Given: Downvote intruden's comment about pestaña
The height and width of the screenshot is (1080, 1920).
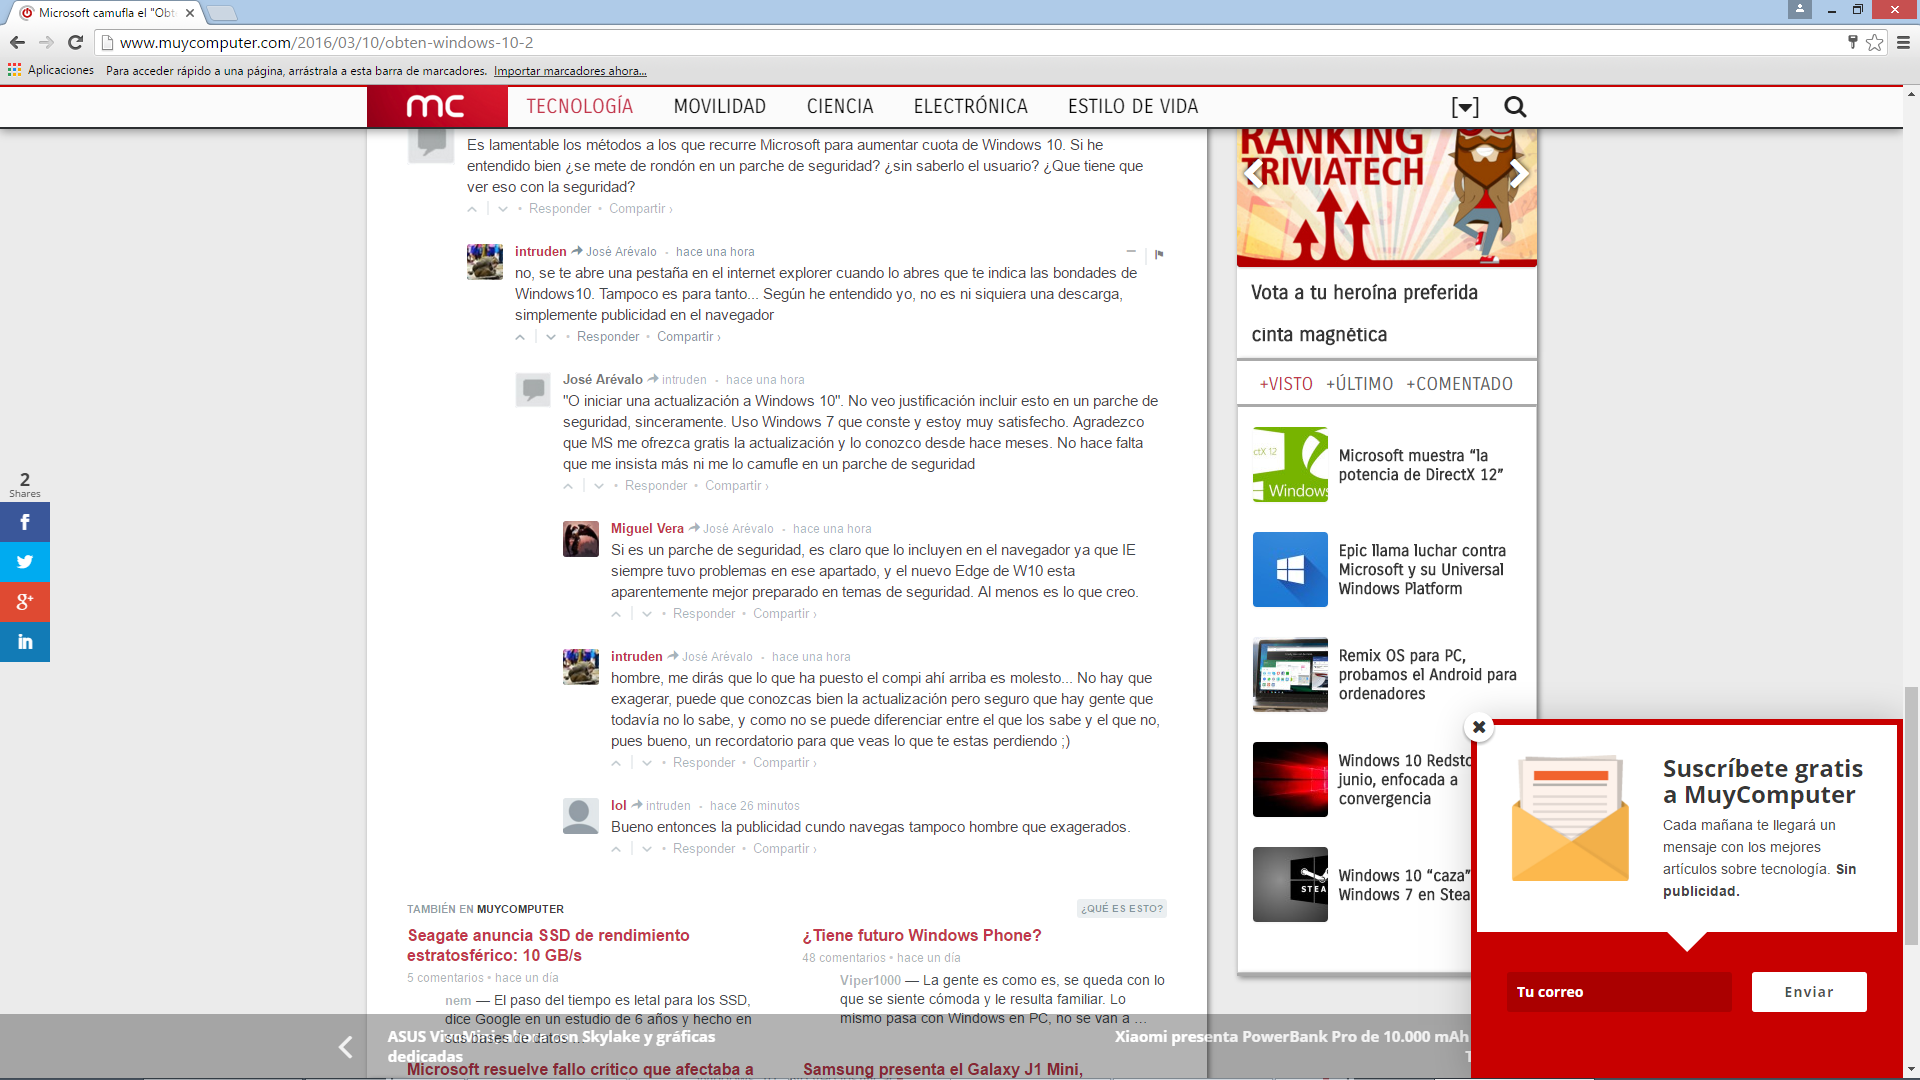Looking at the screenshot, I should click(x=551, y=337).
